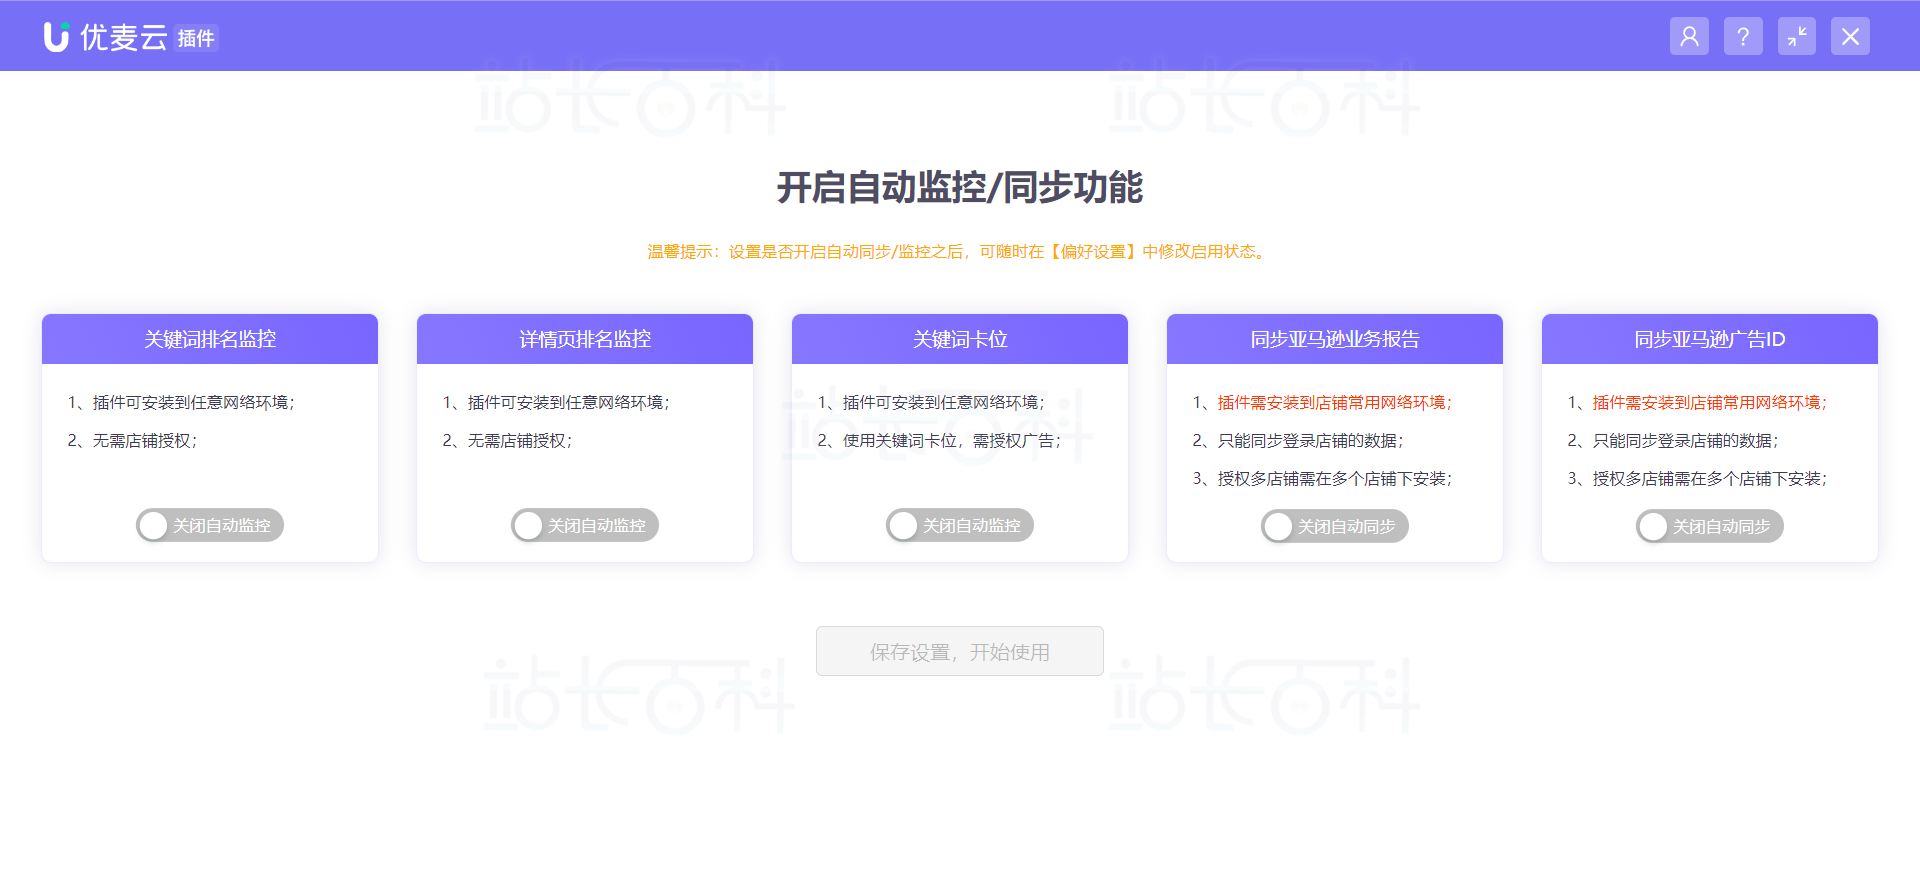Select the 同步亚马逊广告ID card header
The width and height of the screenshot is (1920, 869).
coord(1710,339)
